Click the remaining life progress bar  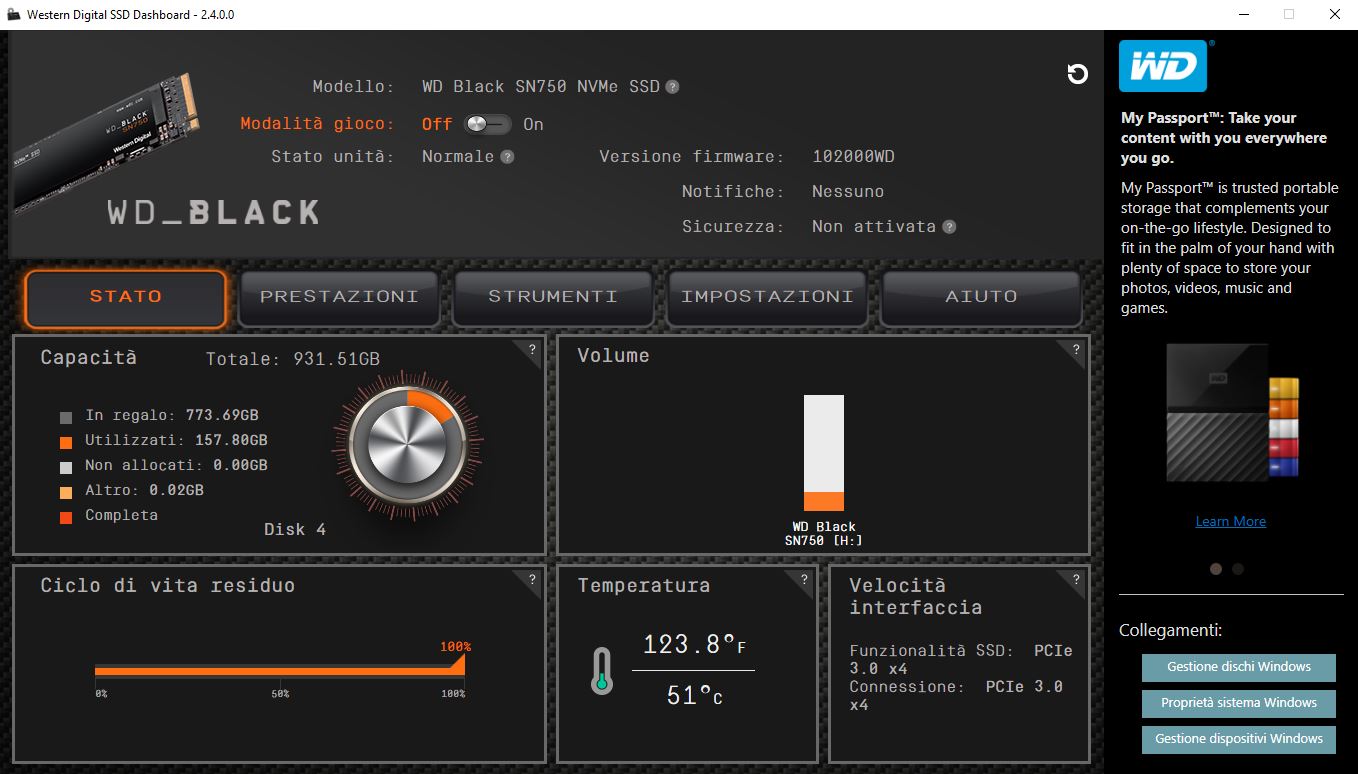click(280, 669)
